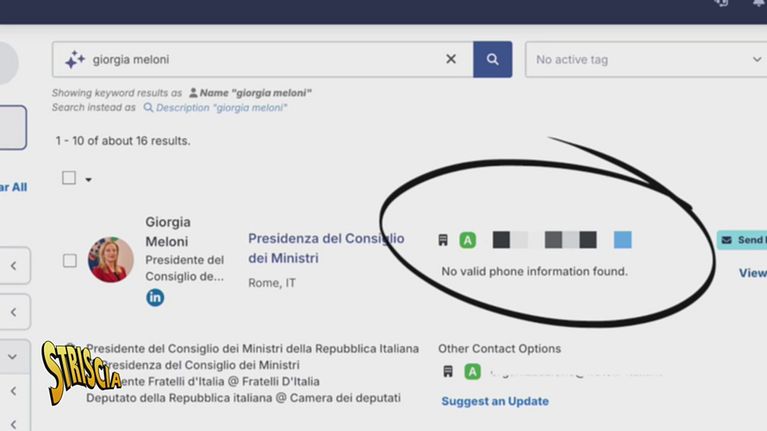Open Presidenza del Consiglio dei Ministri link

(x=326, y=248)
